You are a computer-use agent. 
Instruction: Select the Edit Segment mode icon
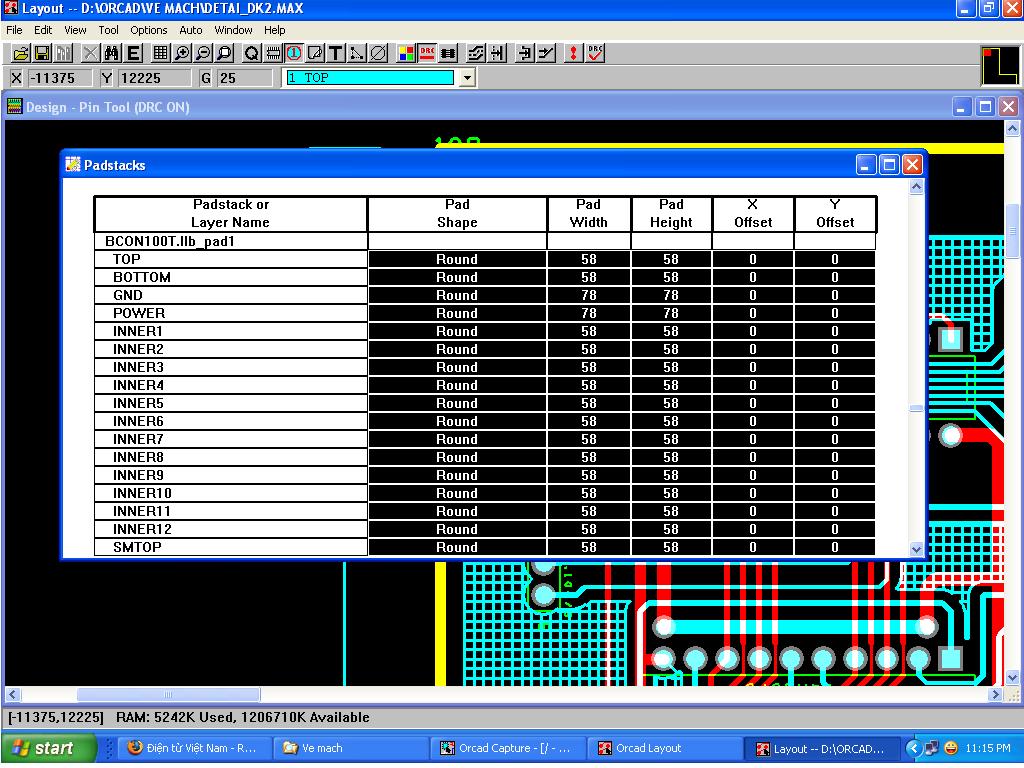(x=524, y=54)
